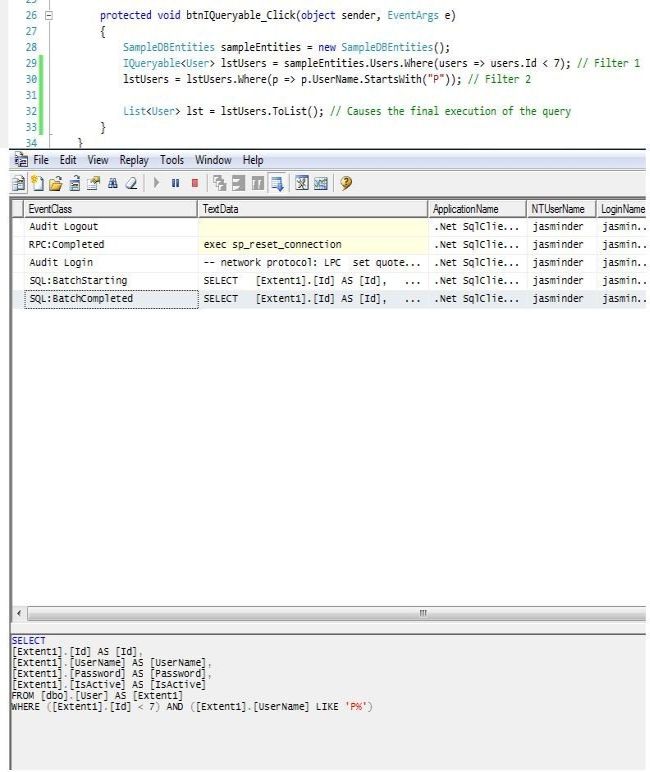Click the NTUserName column header

561,209
